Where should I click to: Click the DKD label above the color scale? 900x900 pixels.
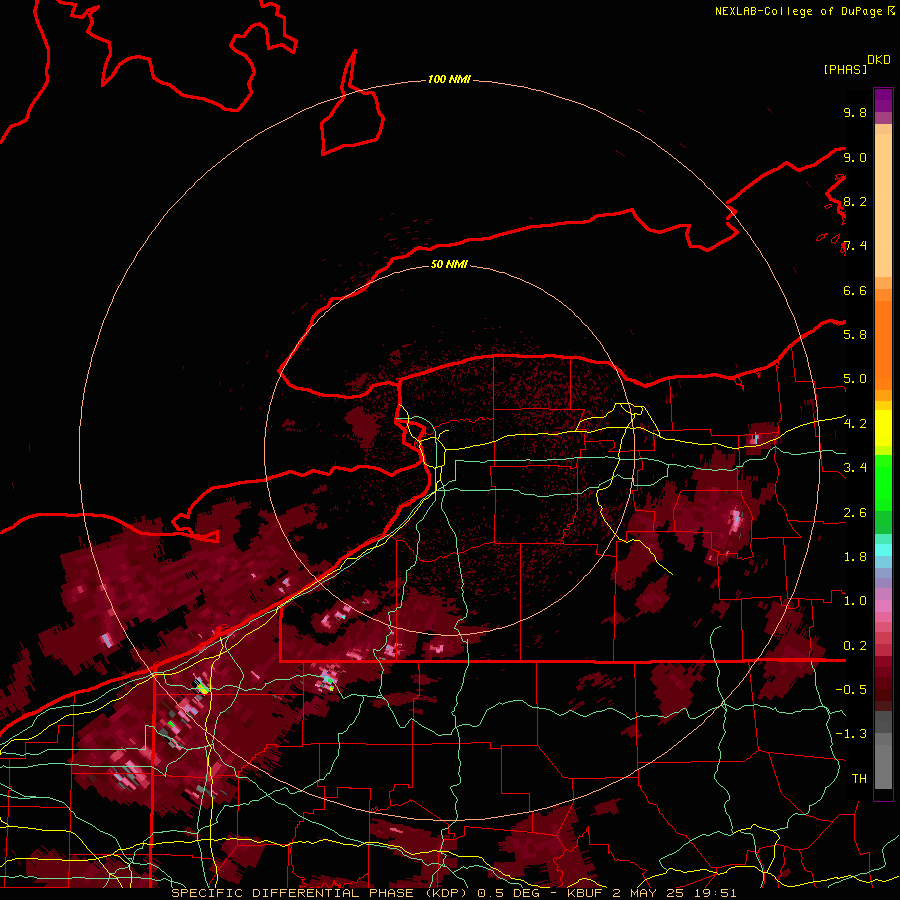(878, 60)
